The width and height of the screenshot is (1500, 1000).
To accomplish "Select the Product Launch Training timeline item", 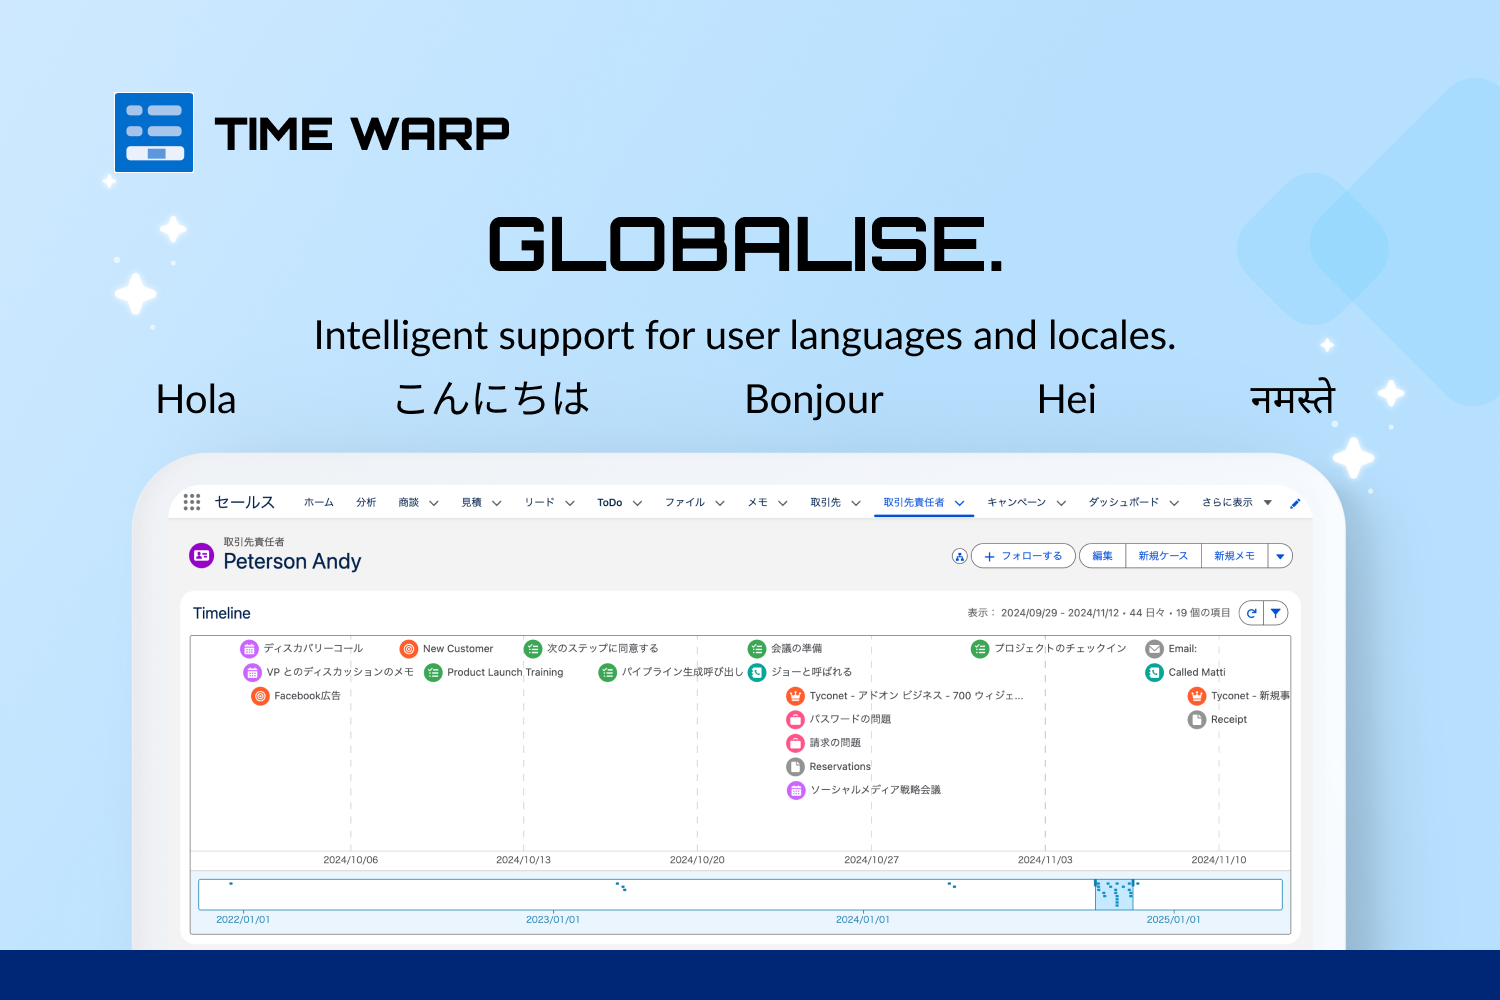I will [x=504, y=673].
